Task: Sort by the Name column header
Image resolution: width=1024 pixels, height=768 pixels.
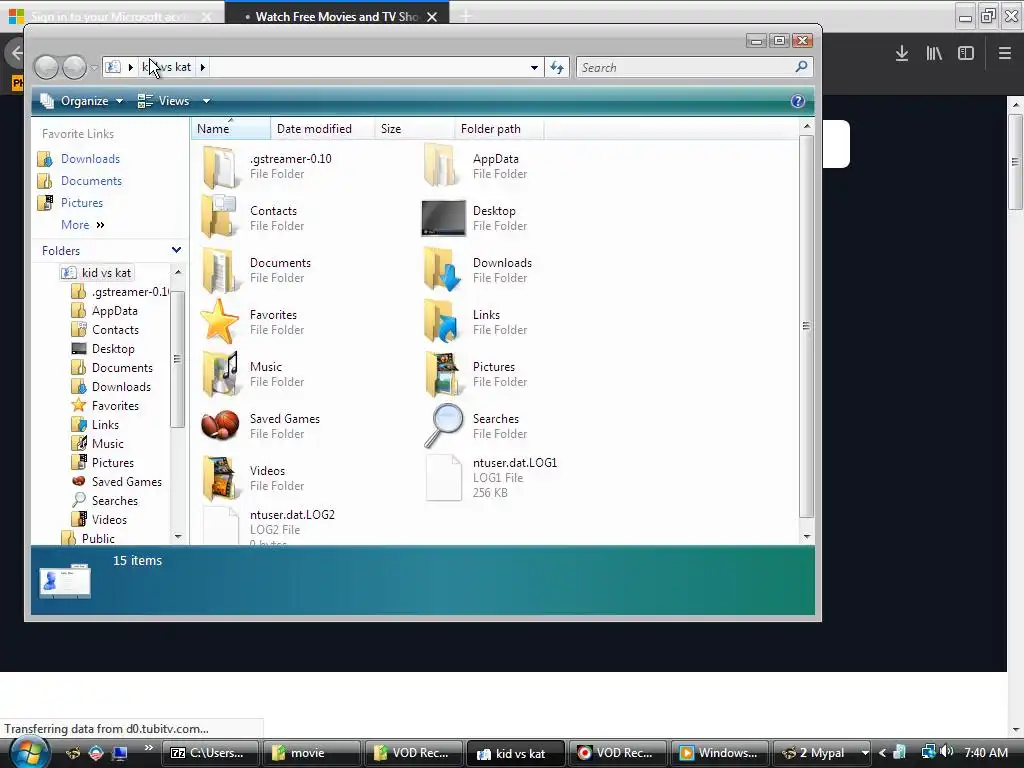Action: [x=231, y=129]
